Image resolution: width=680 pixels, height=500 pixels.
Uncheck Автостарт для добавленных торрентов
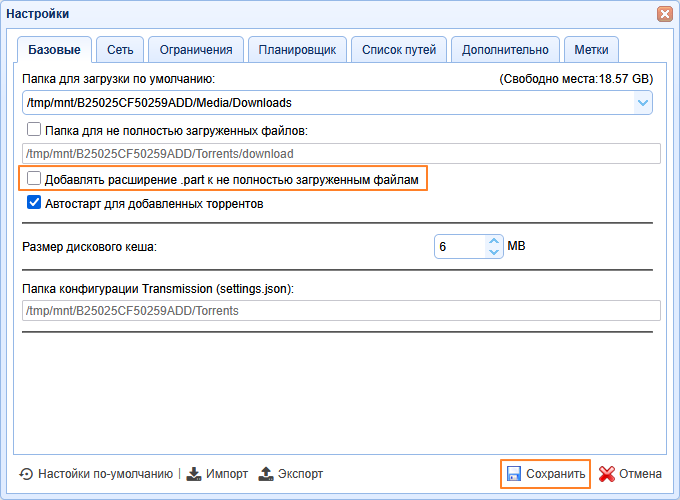pyautogui.click(x=34, y=203)
